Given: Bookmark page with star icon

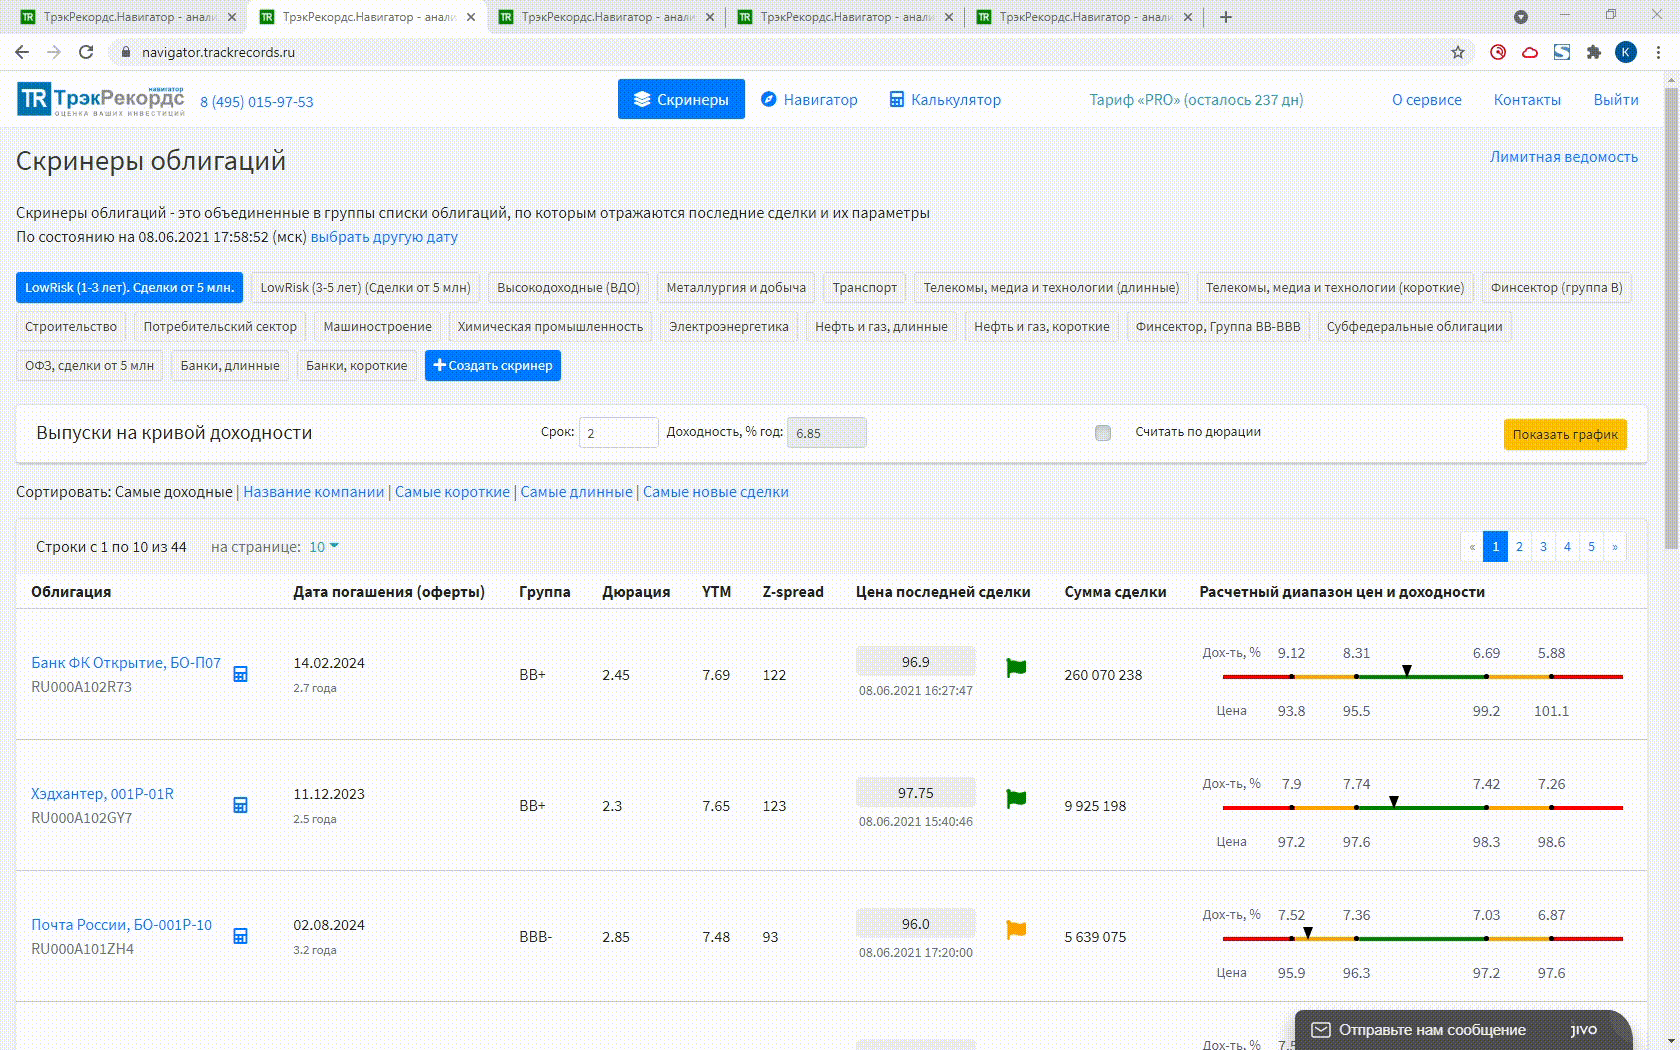Looking at the screenshot, I should point(1458,52).
